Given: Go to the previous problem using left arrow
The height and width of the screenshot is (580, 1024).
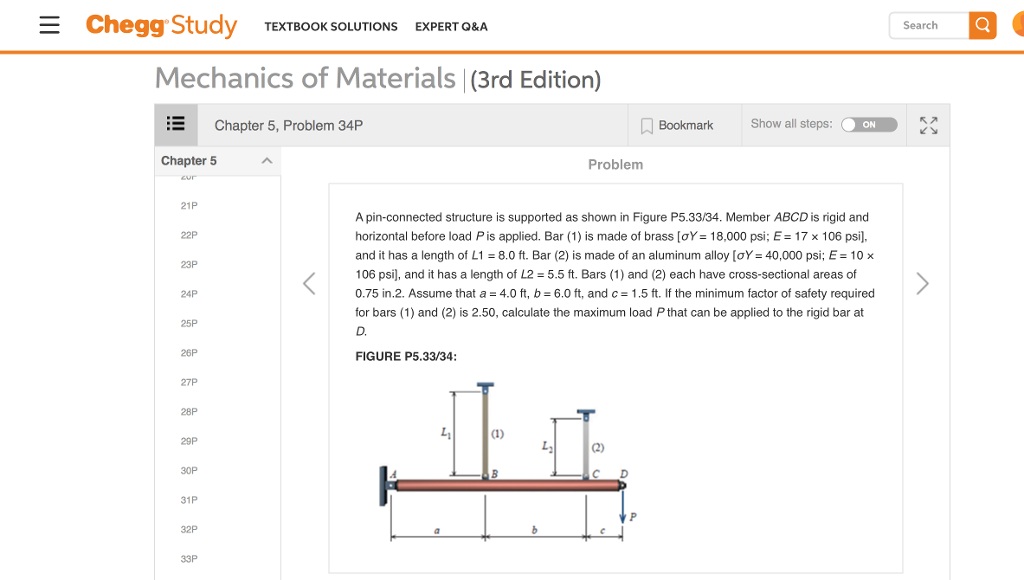Looking at the screenshot, I should click(309, 283).
